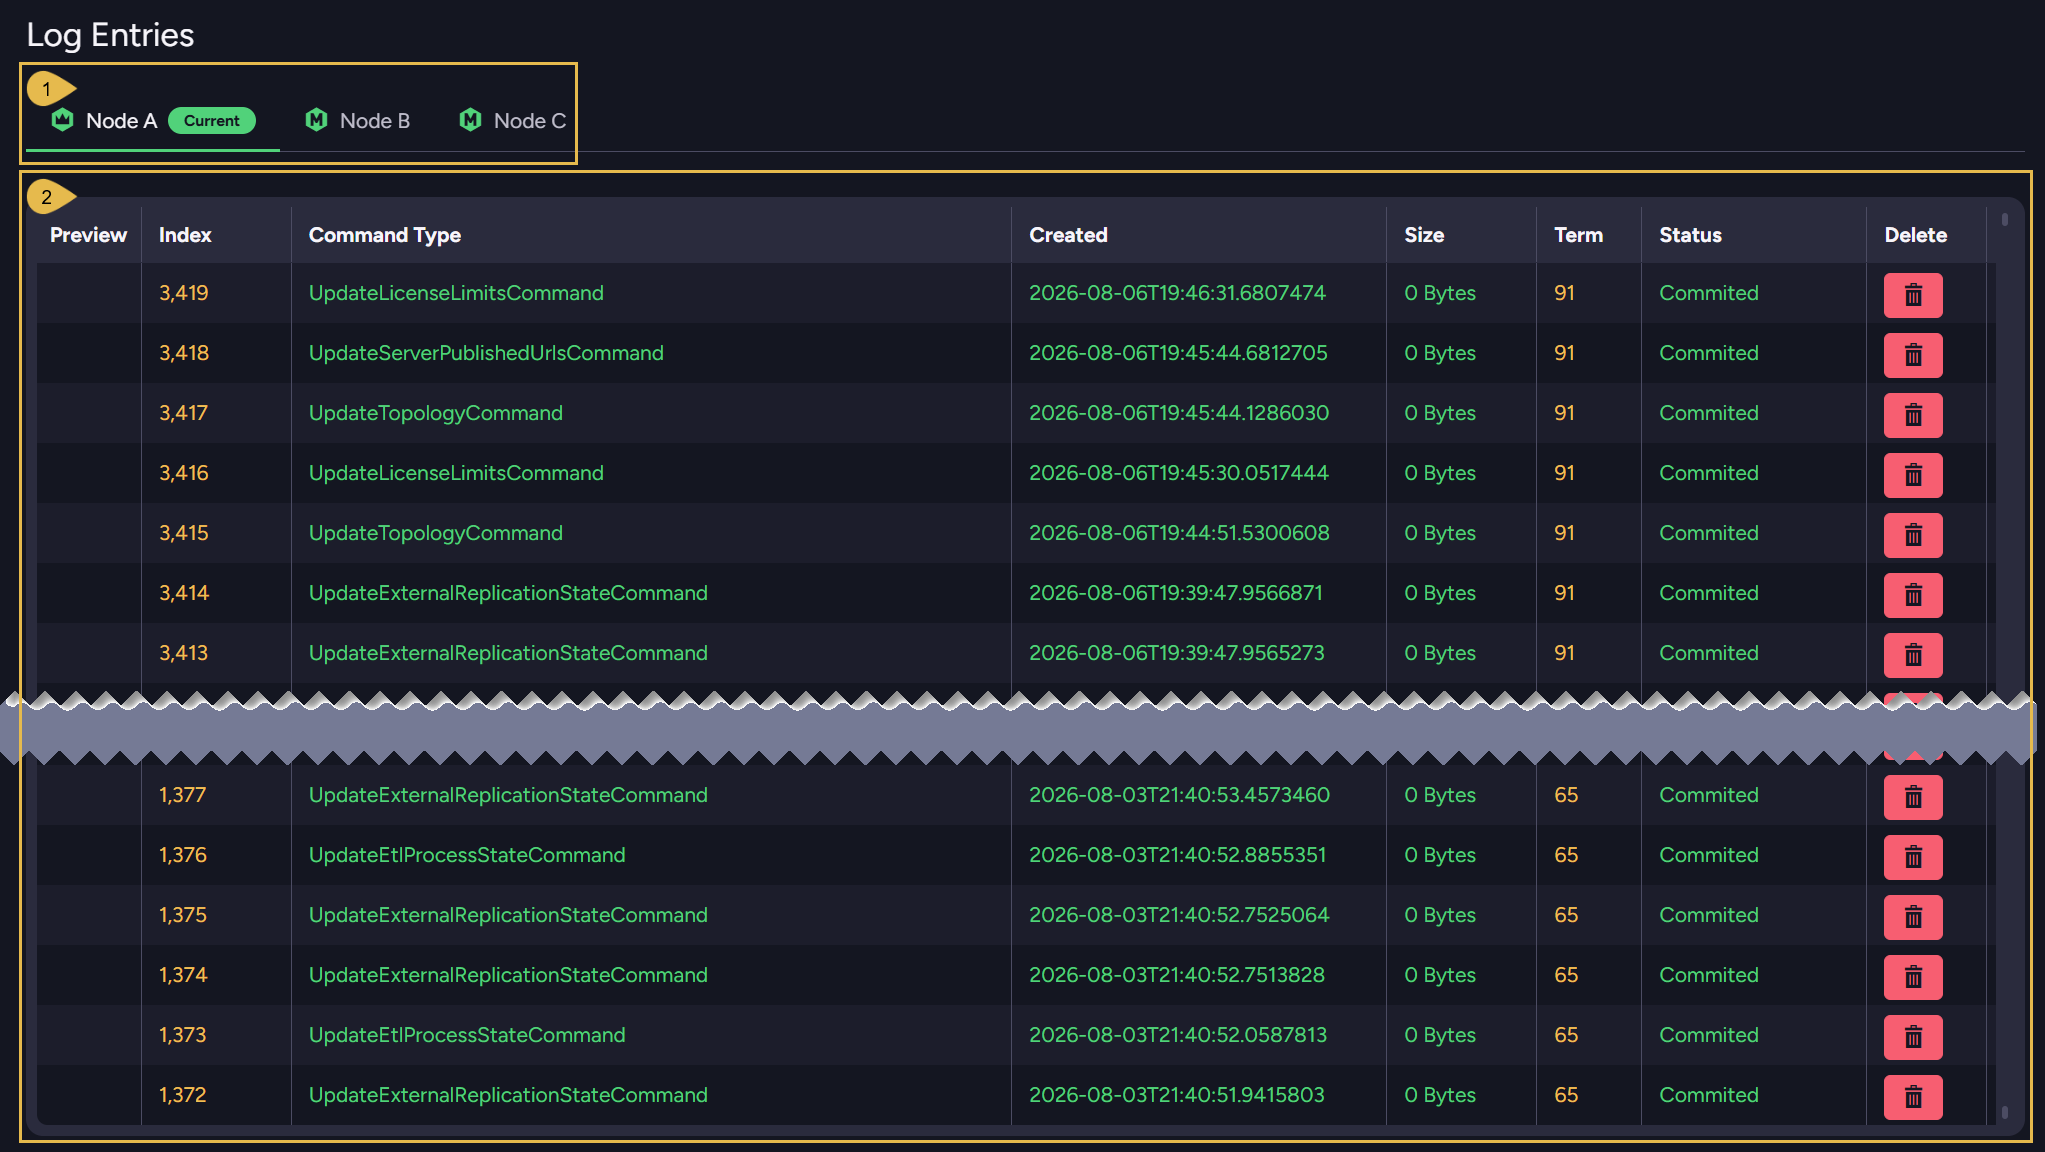
Task: Delete log entry 1,376
Action: 1913,857
